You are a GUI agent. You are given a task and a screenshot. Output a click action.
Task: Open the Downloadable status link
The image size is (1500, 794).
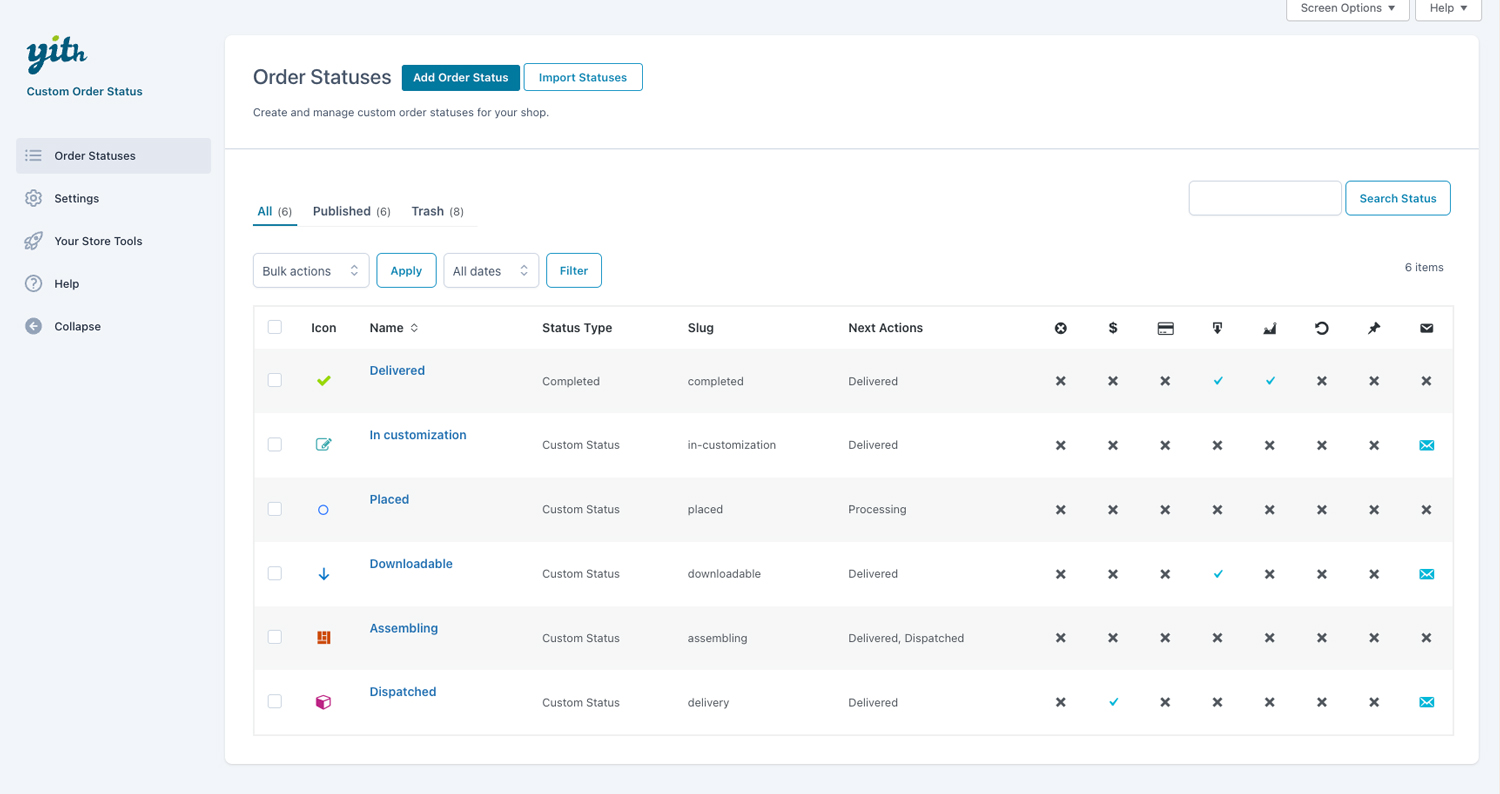click(411, 564)
